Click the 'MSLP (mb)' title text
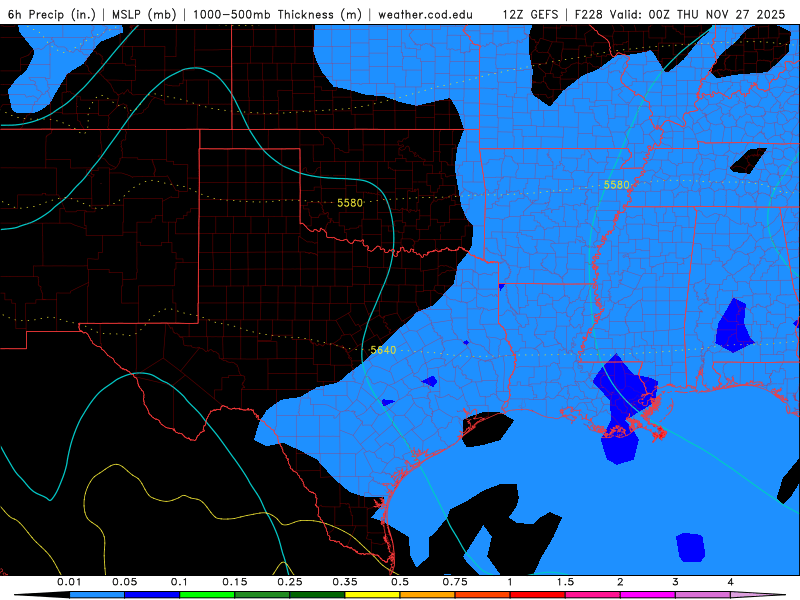Screen dimensions: 800x600 144,15
